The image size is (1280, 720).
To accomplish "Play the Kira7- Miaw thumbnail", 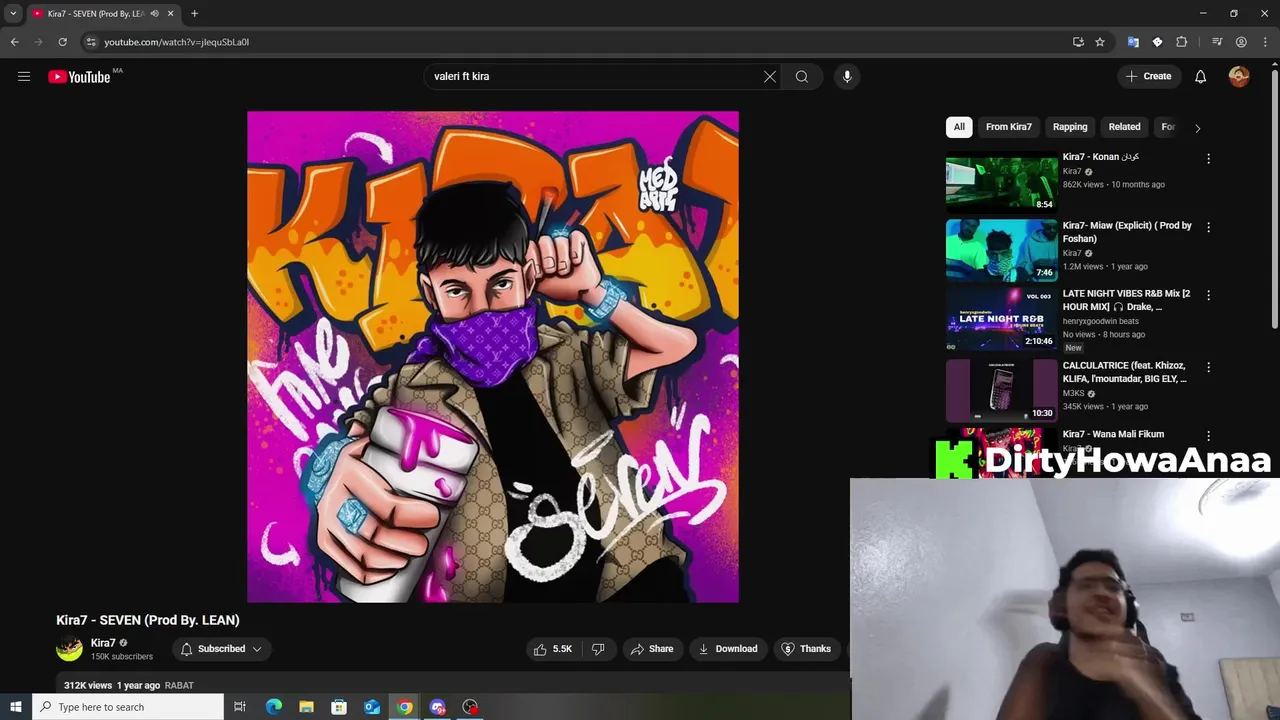I will pos(1001,249).
